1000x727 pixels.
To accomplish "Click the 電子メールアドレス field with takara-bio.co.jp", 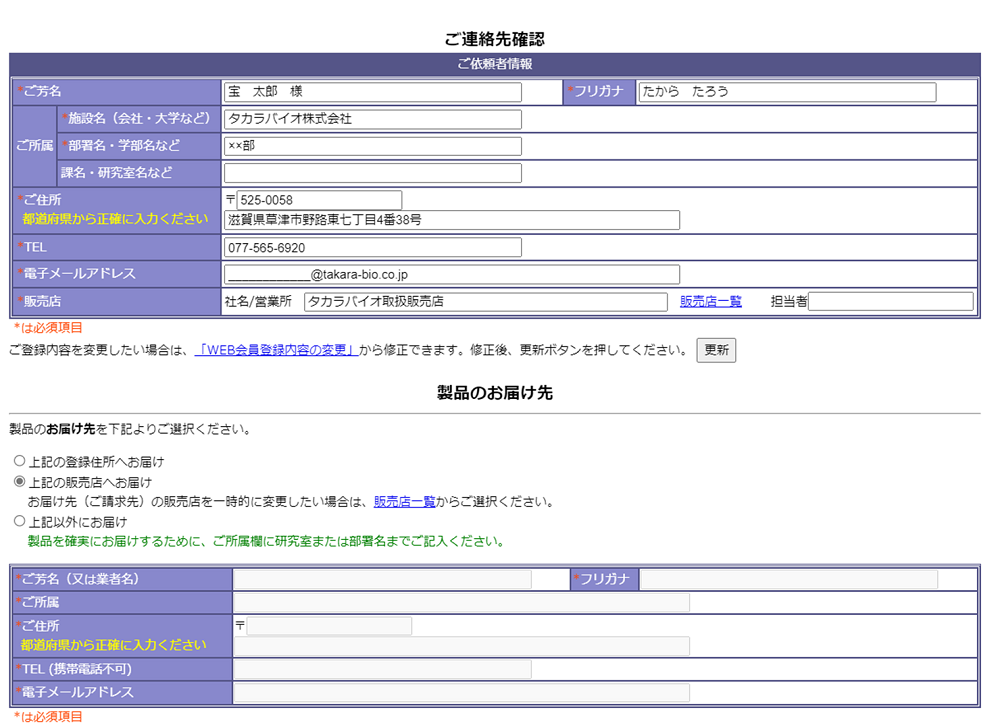I will 452,274.
